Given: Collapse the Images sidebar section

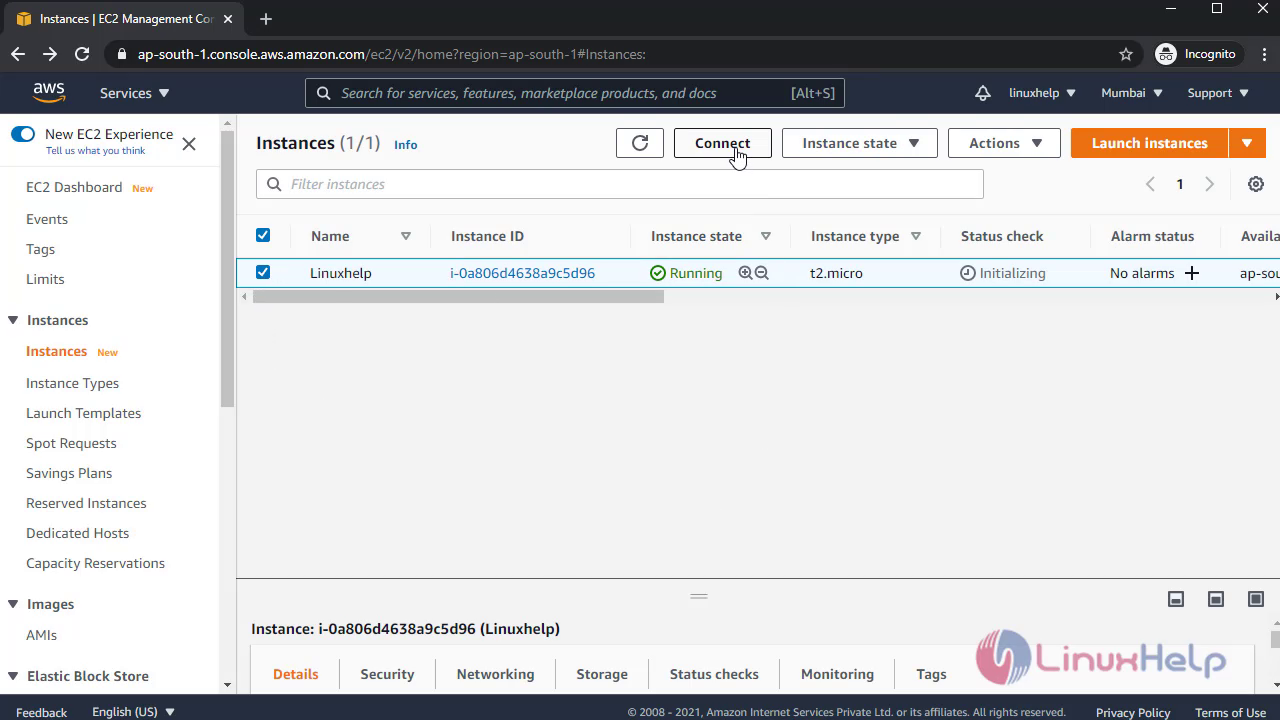Looking at the screenshot, I should 13,604.
